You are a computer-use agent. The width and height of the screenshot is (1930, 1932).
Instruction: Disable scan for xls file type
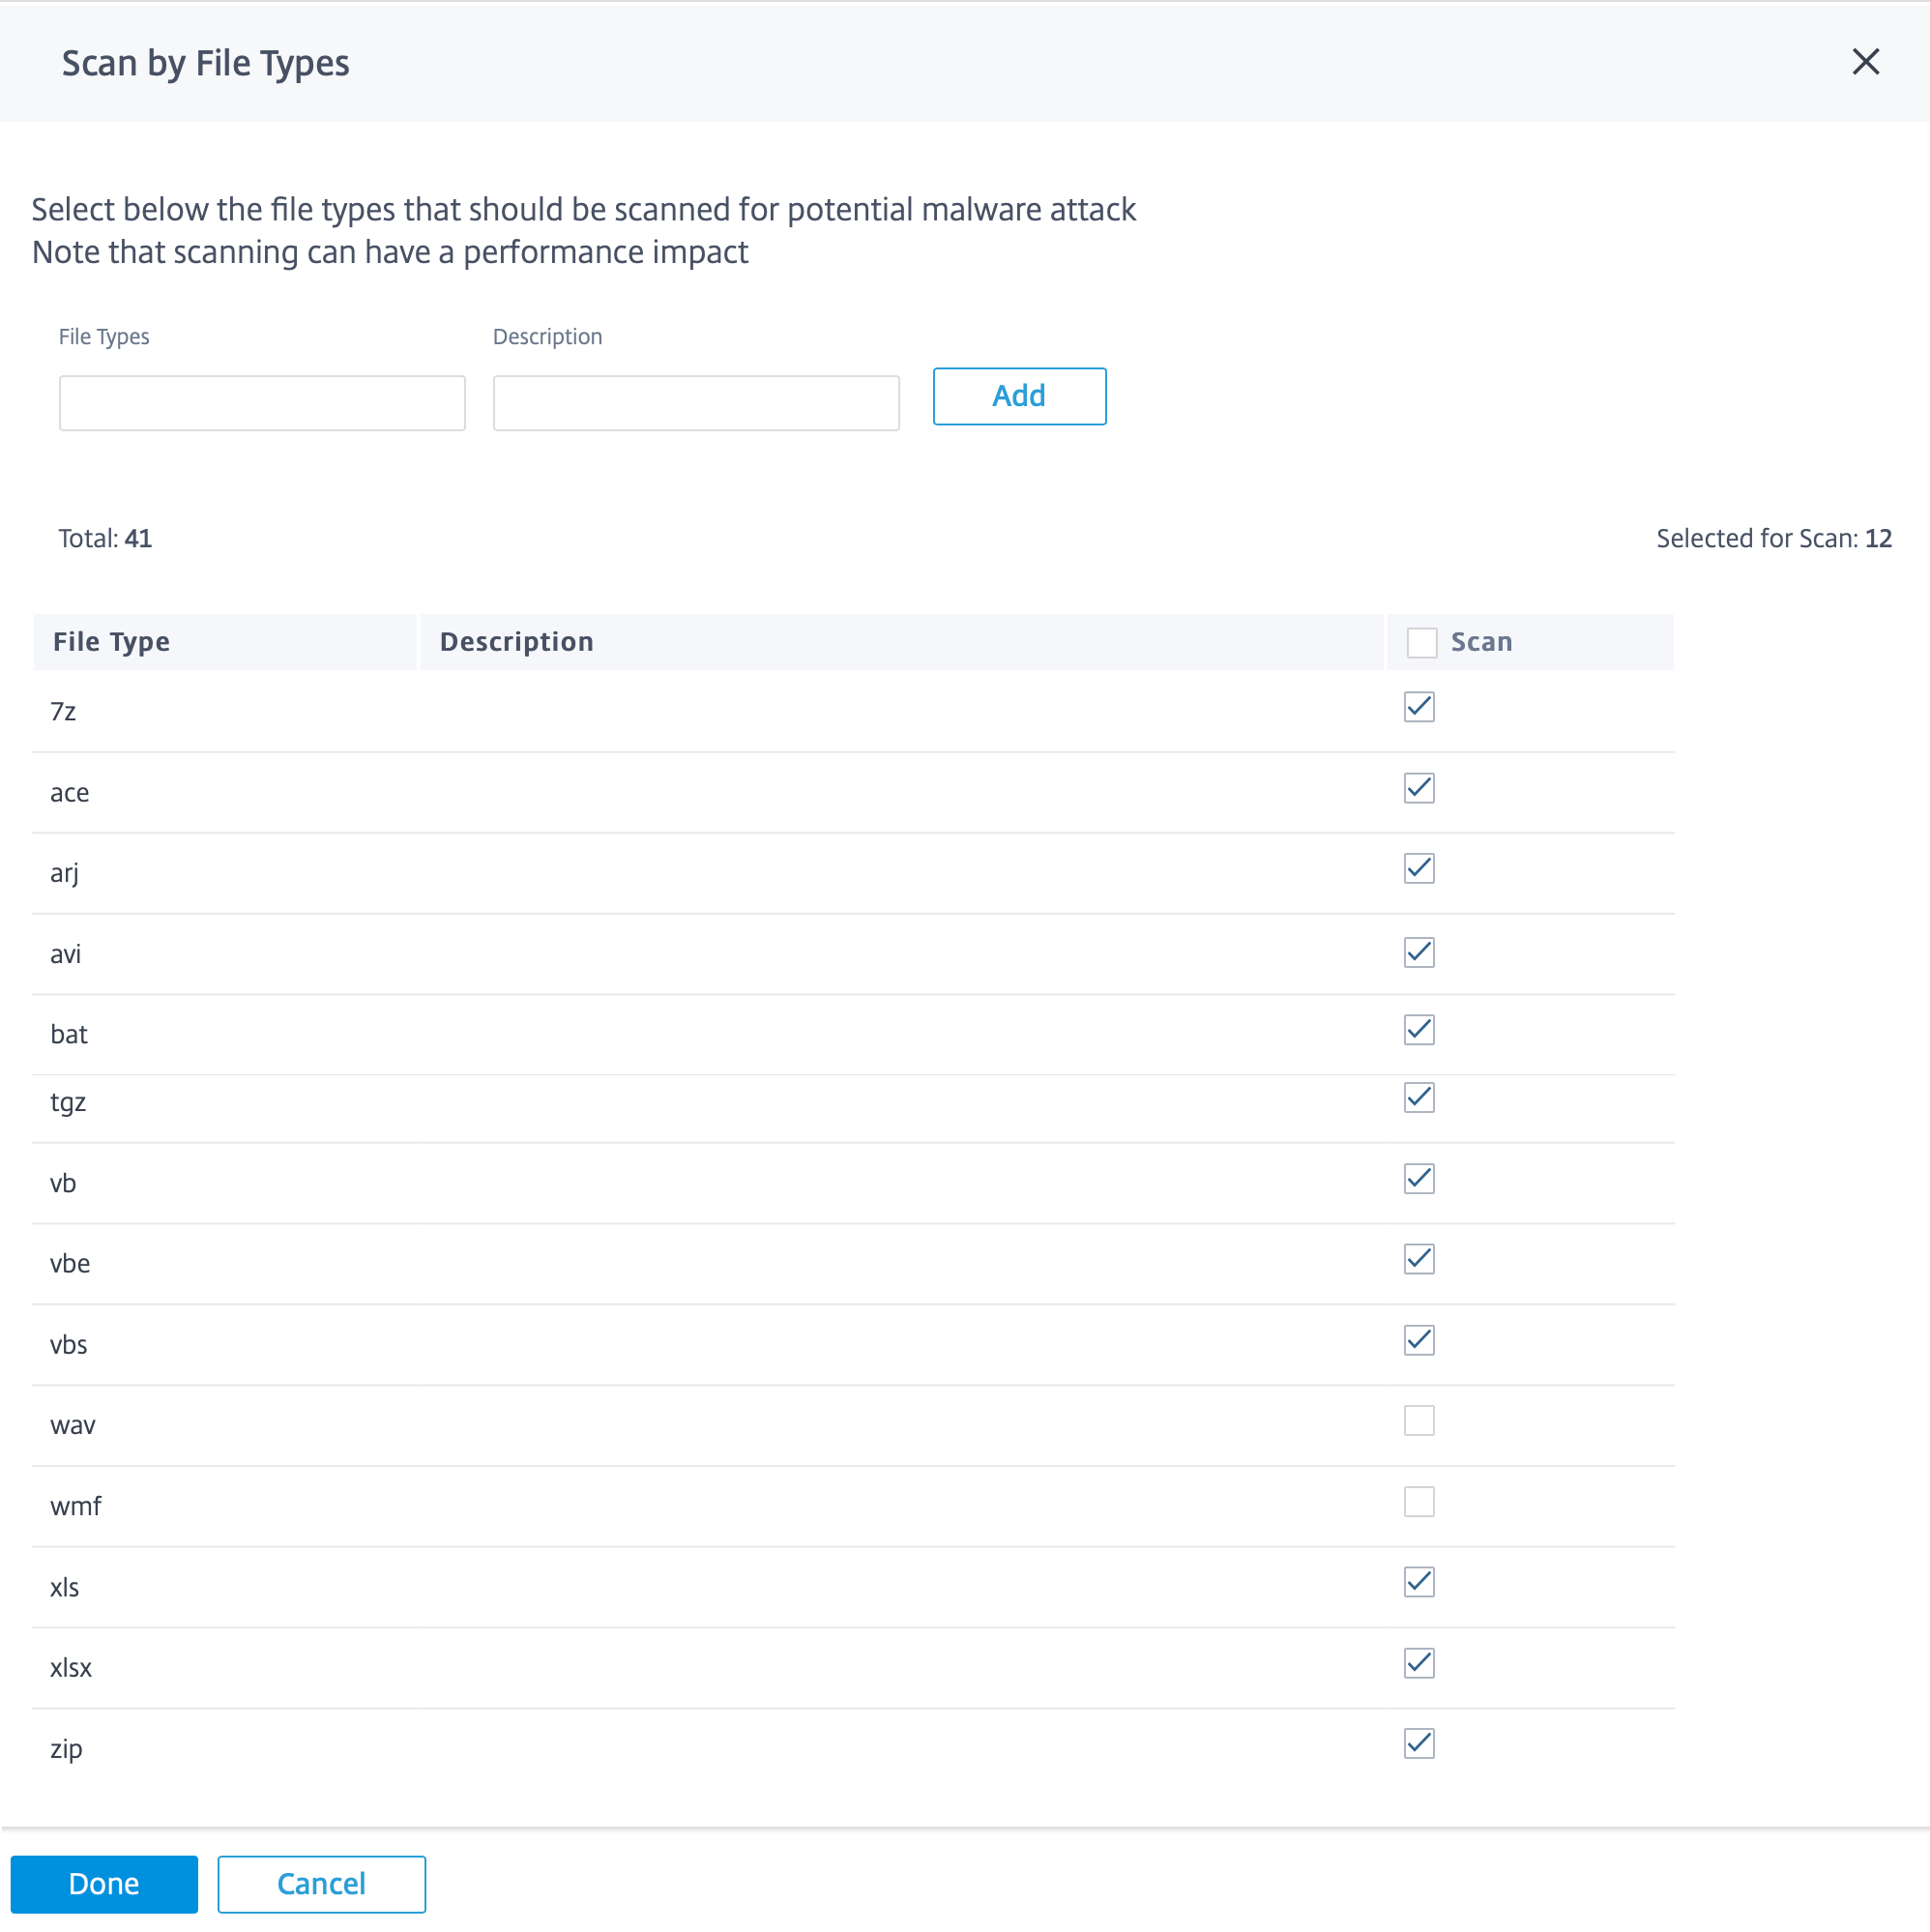tap(1418, 1582)
